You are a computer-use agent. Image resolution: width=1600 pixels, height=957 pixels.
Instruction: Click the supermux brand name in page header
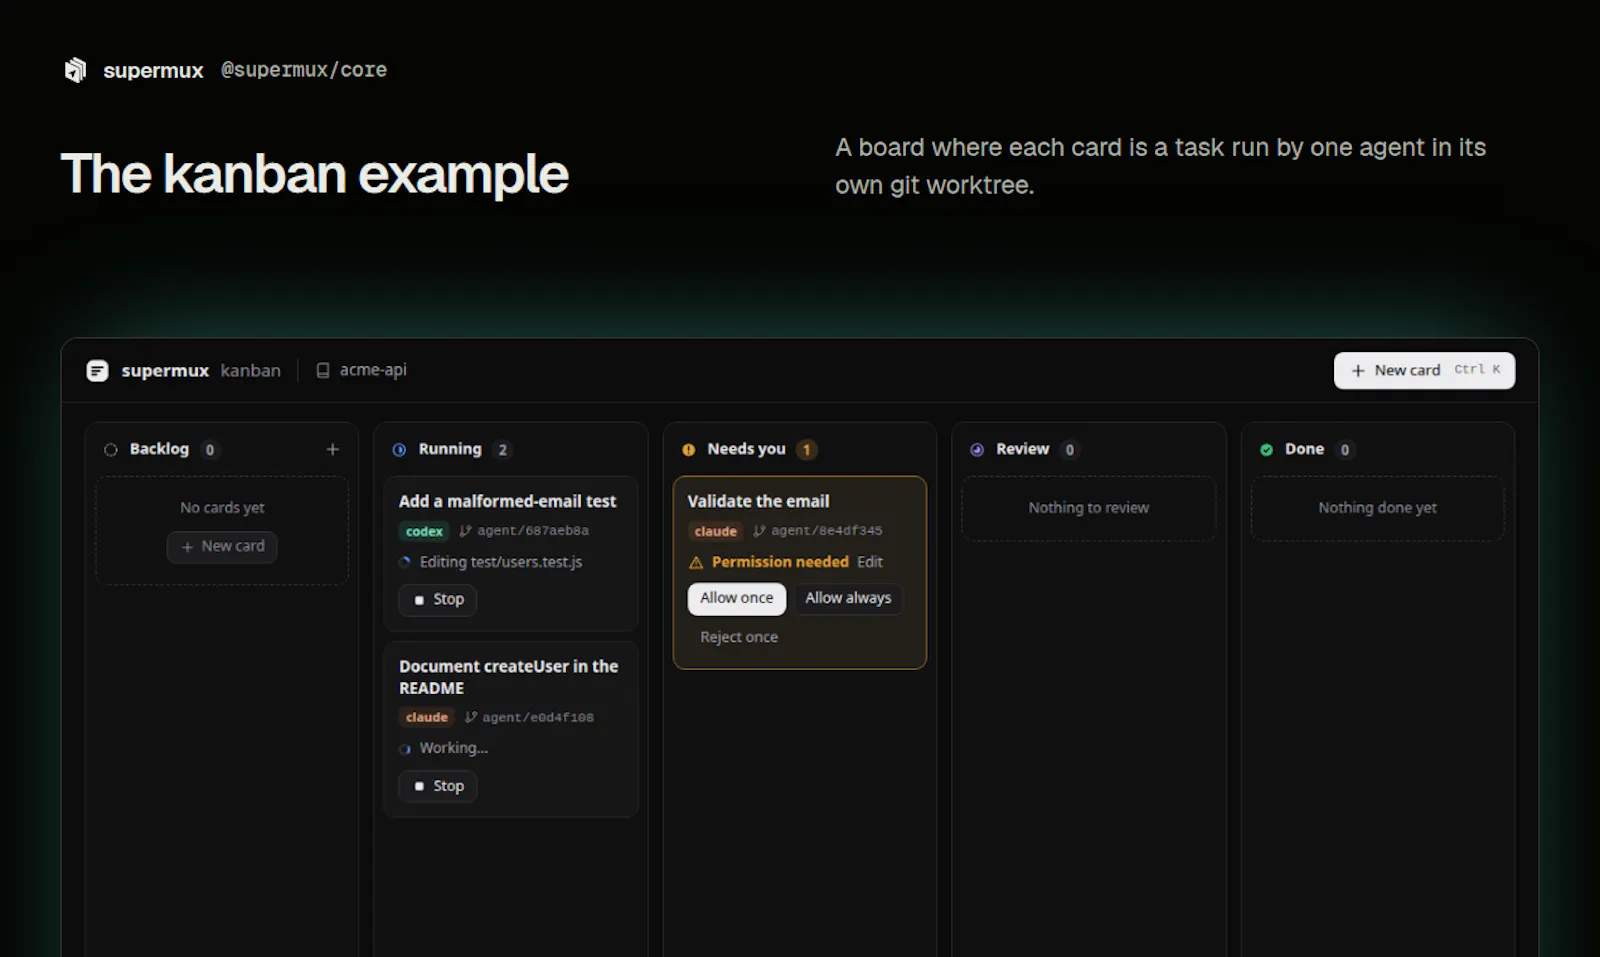(x=153, y=71)
